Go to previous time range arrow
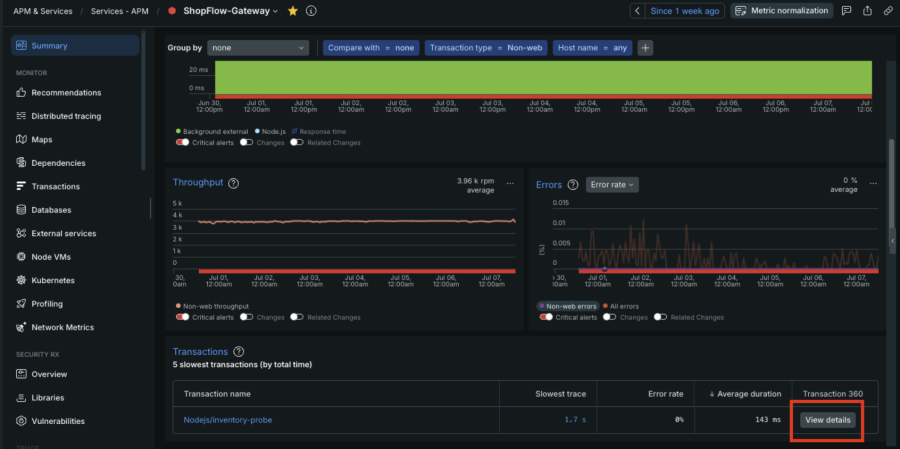This screenshot has height=449, width=900. (637, 11)
